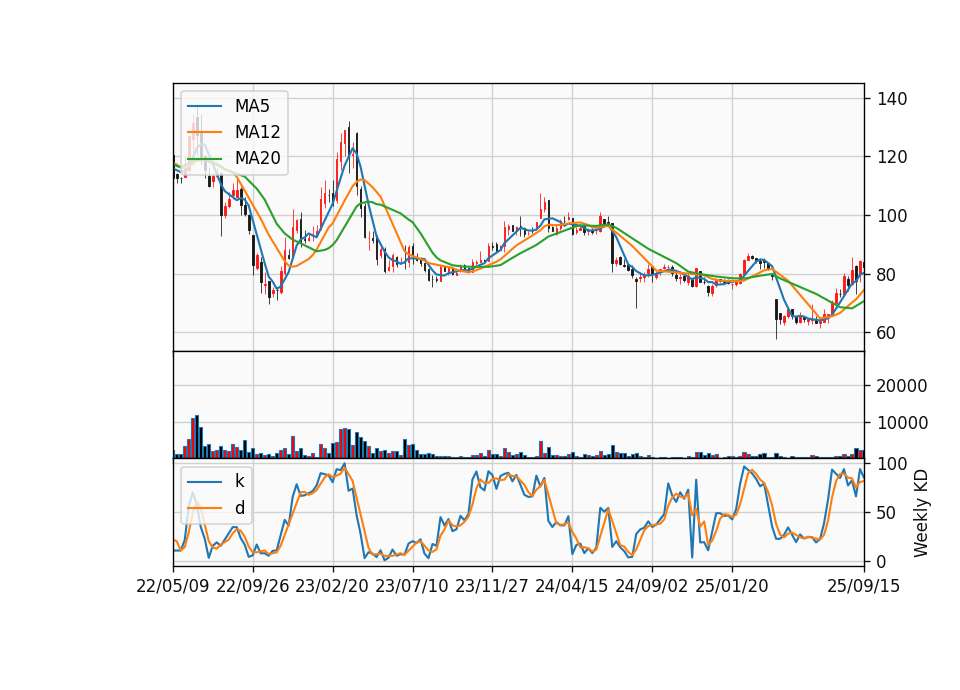This screenshot has height=690, width=960.
Task: Click the 24/04/15 date tick label
Action: click(x=572, y=586)
